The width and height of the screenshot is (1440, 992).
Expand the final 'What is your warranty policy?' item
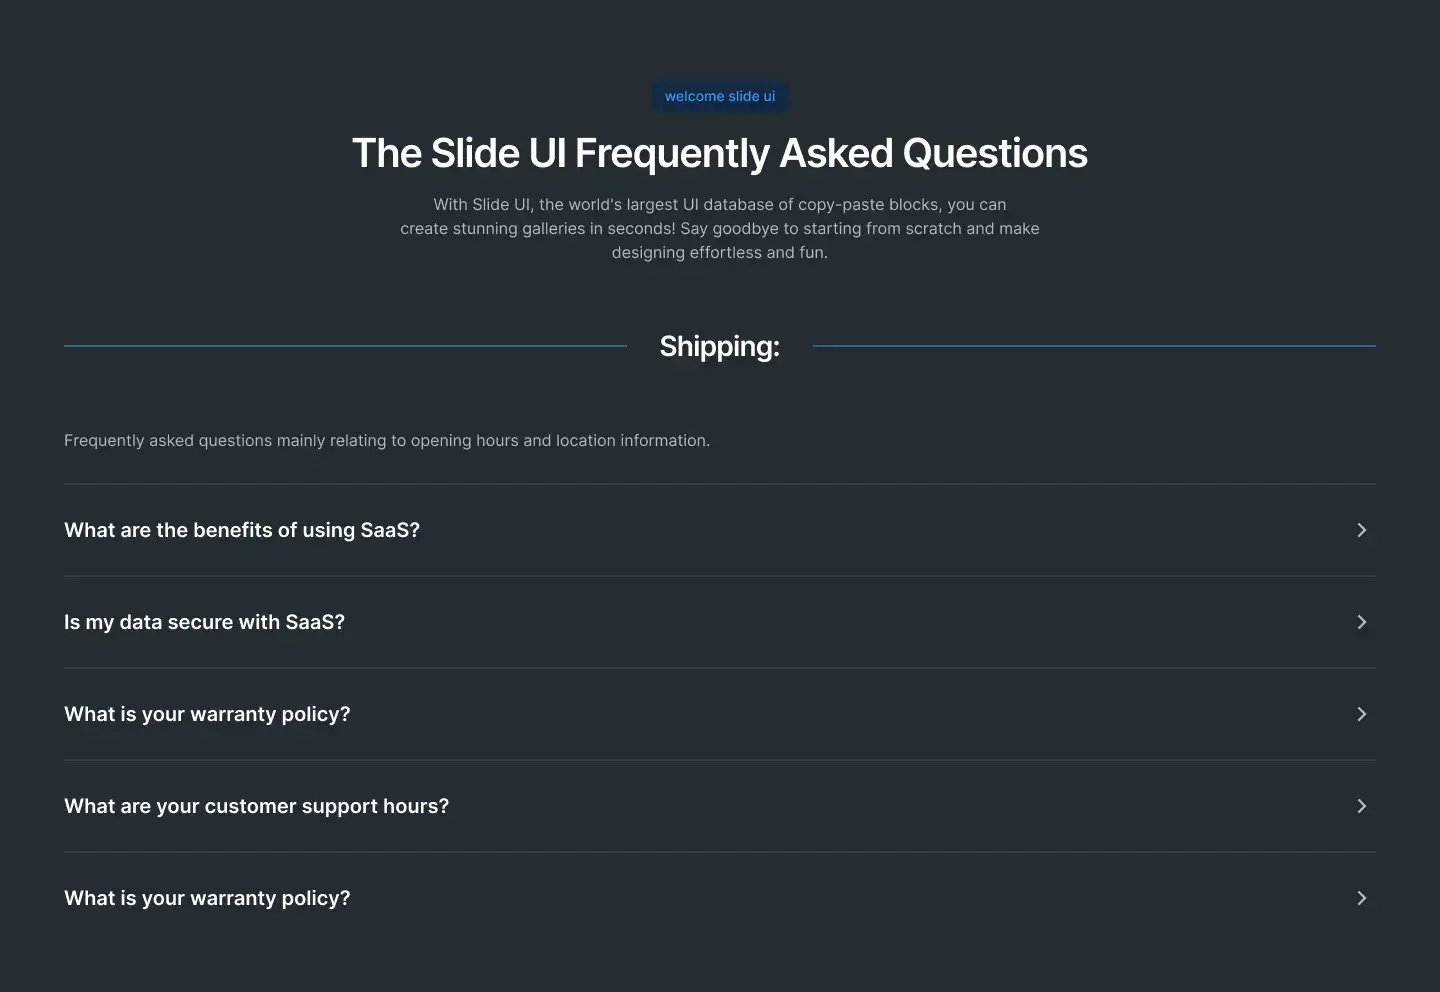point(720,898)
